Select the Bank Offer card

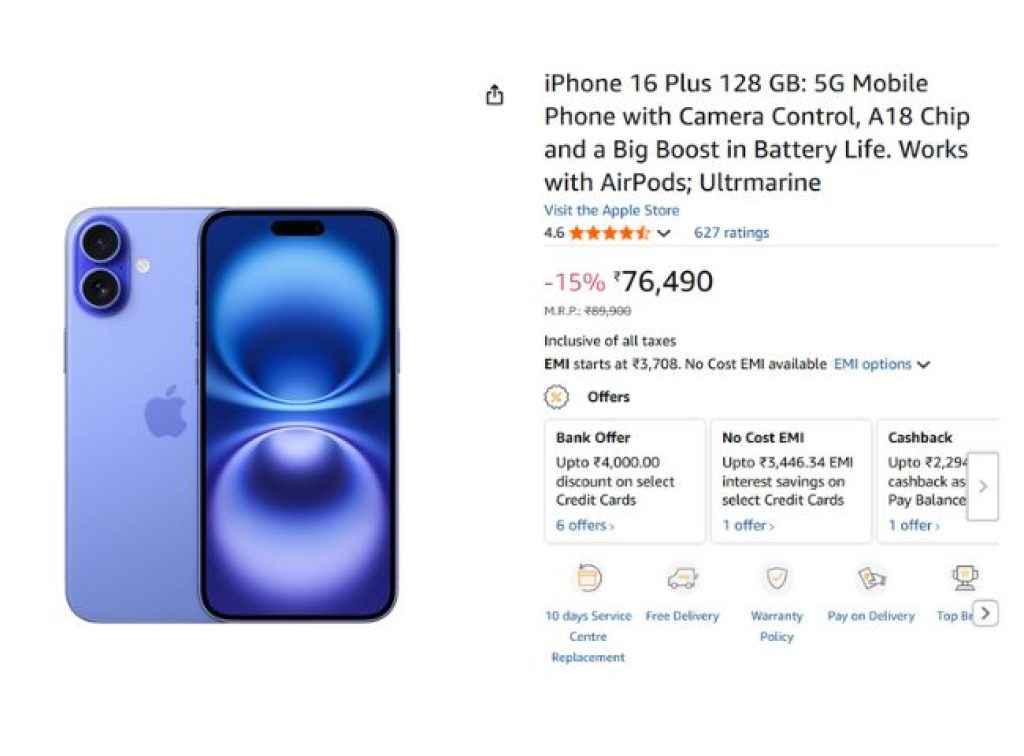pyautogui.click(x=625, y=480)
